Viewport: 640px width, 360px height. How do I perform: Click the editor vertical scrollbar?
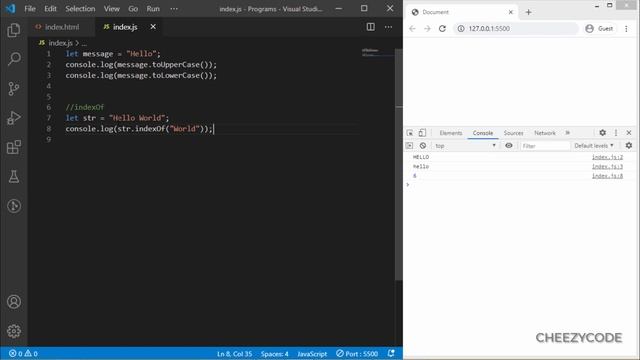tap(399, 163)
